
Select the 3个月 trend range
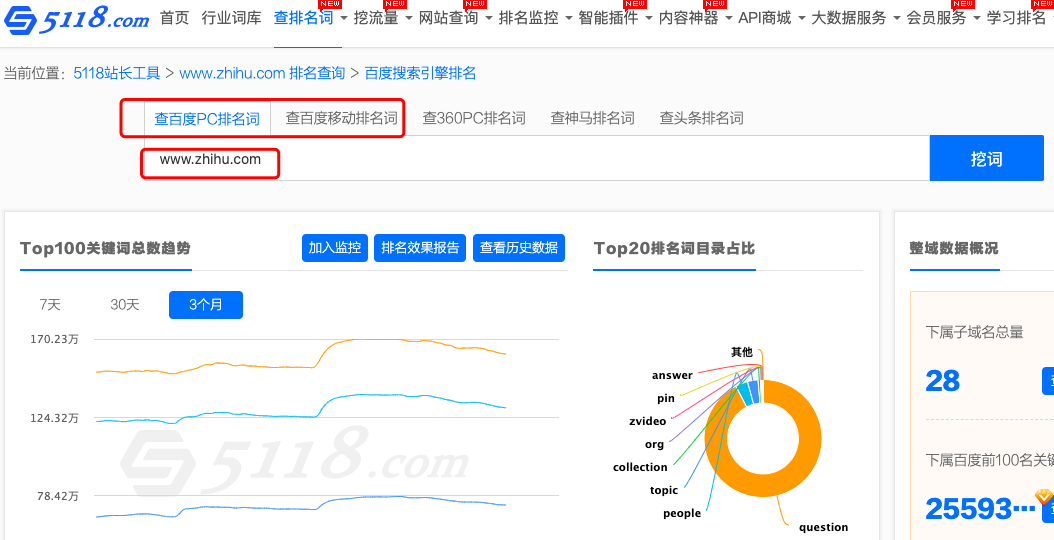pos(206,305)
